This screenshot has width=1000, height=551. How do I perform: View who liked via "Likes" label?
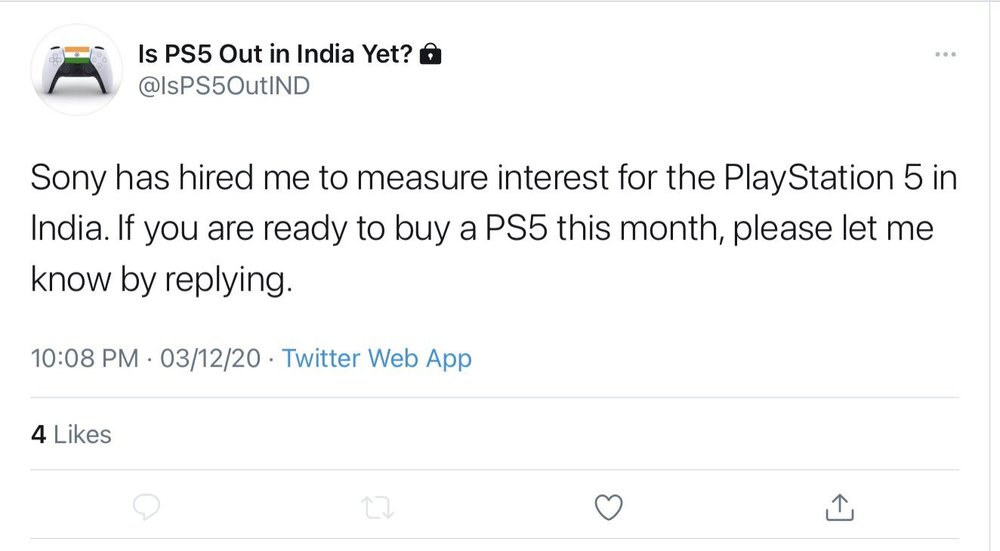click(x=82, y=435)
